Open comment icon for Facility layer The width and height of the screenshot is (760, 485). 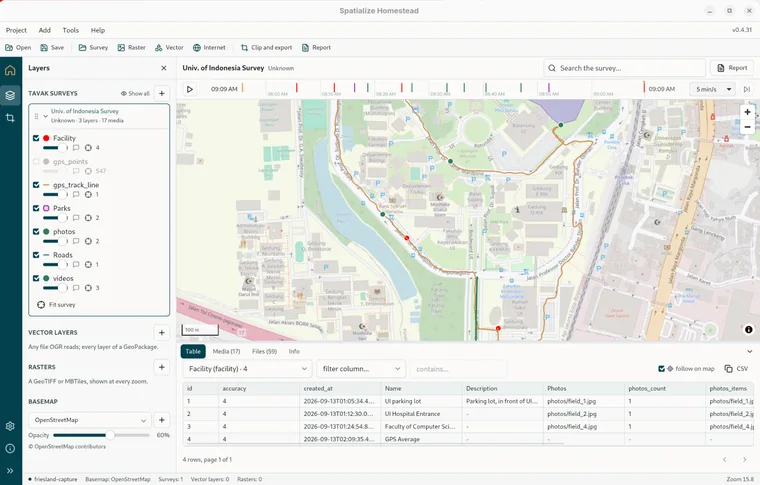tap(76, 148)
